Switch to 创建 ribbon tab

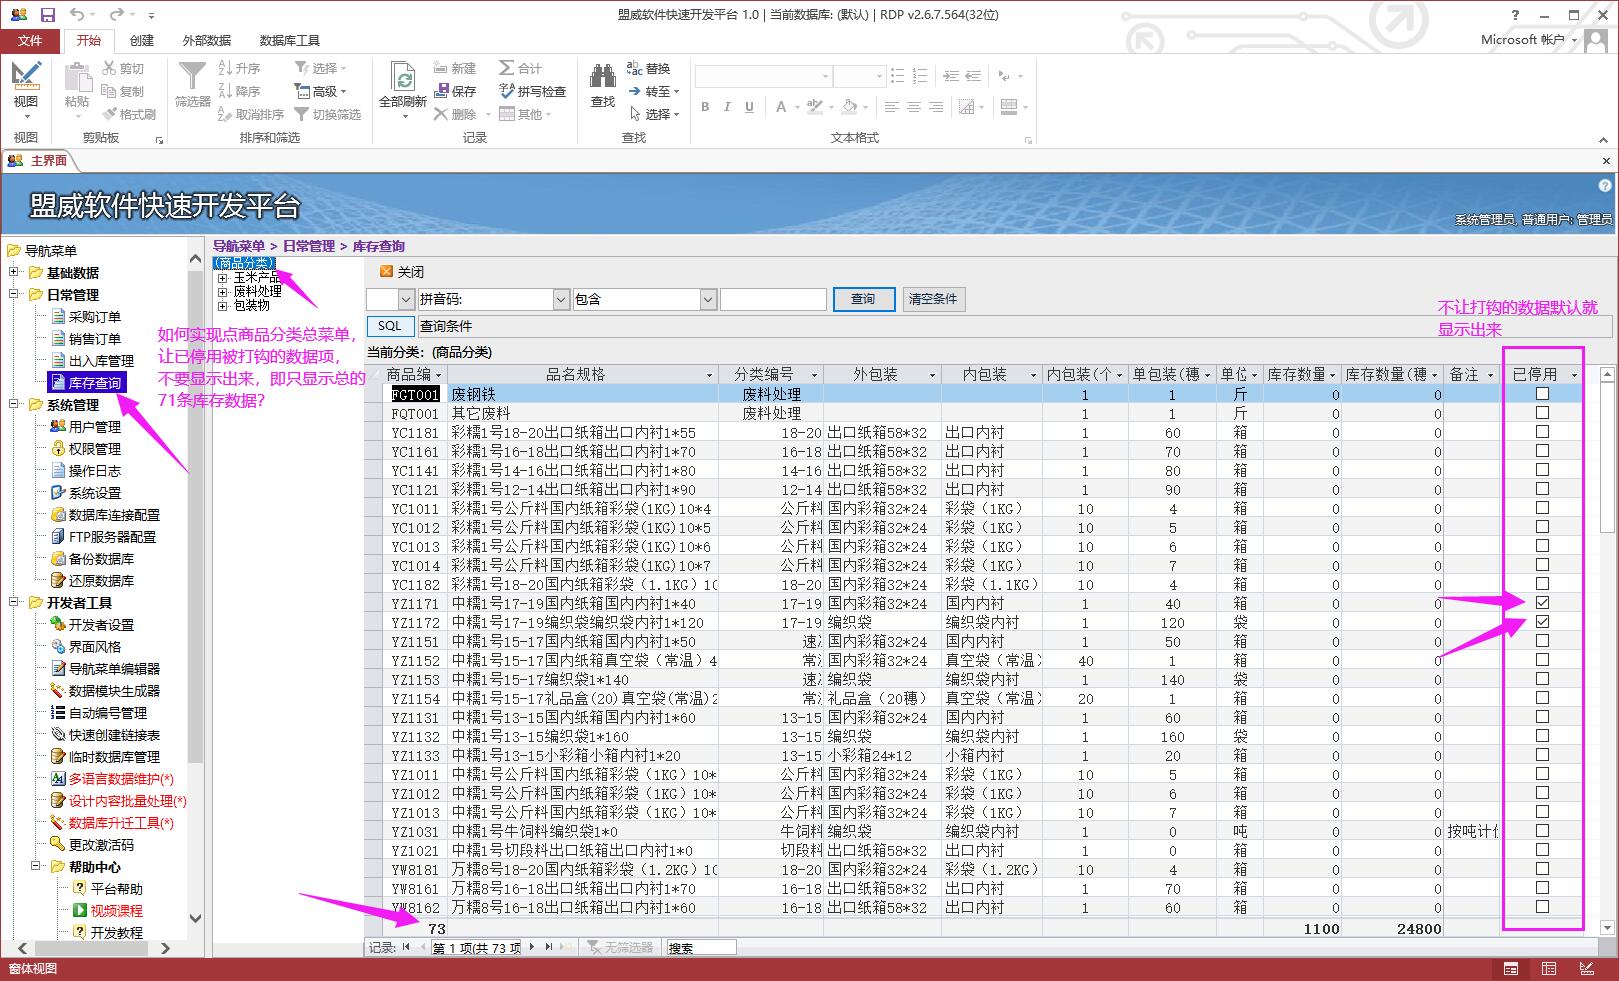[x=142, y=41]
